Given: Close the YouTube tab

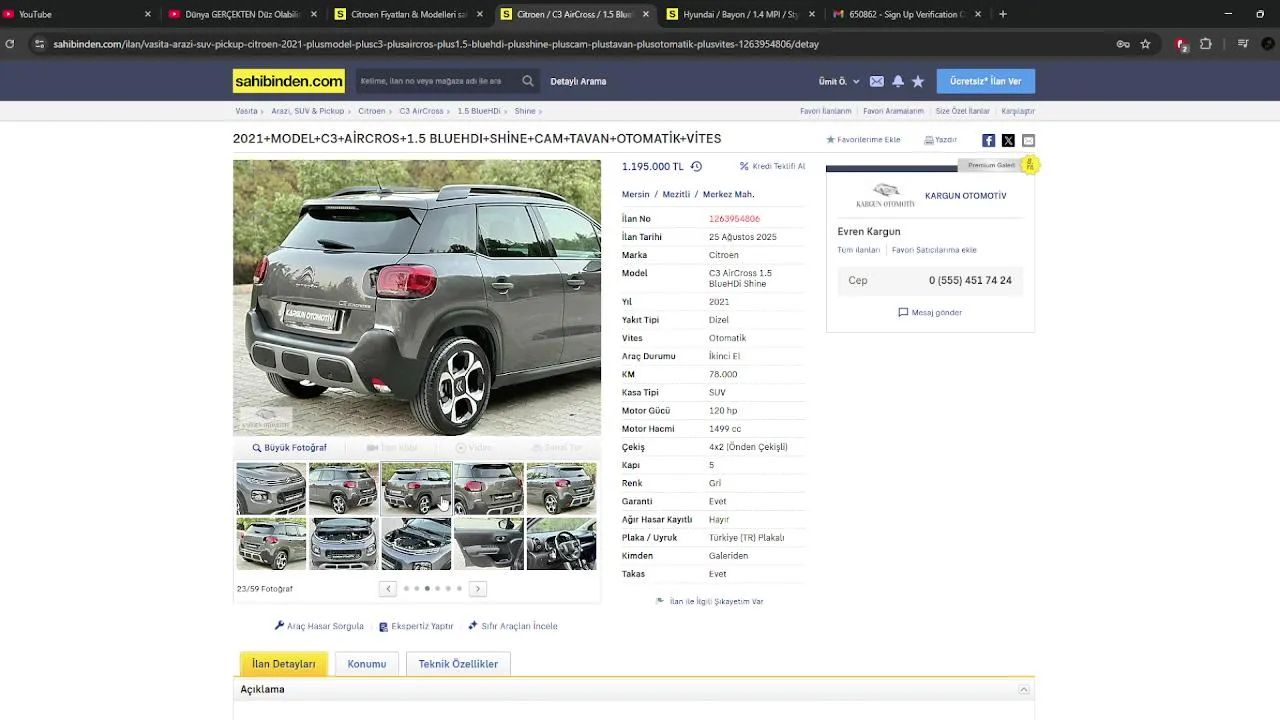Looking at the screenshot, I should (x=148, y=14).
